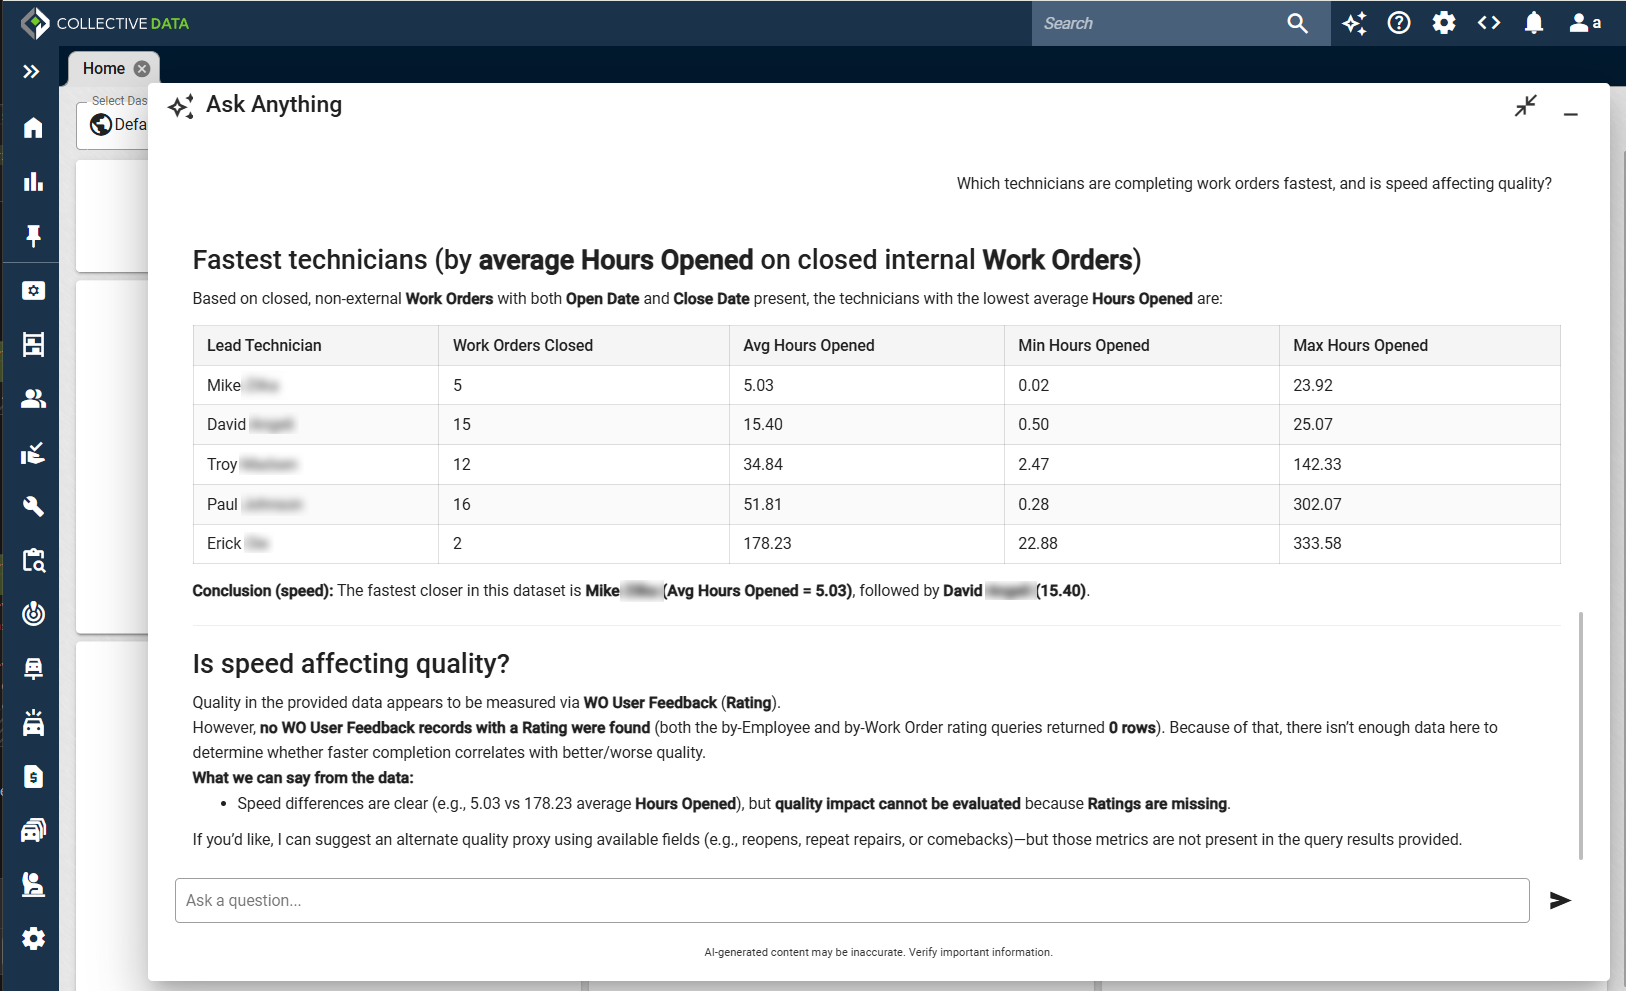Focus the Ask a question input box
The image size is (1626, 991).
pyautogui.click(x=851, y=901)
